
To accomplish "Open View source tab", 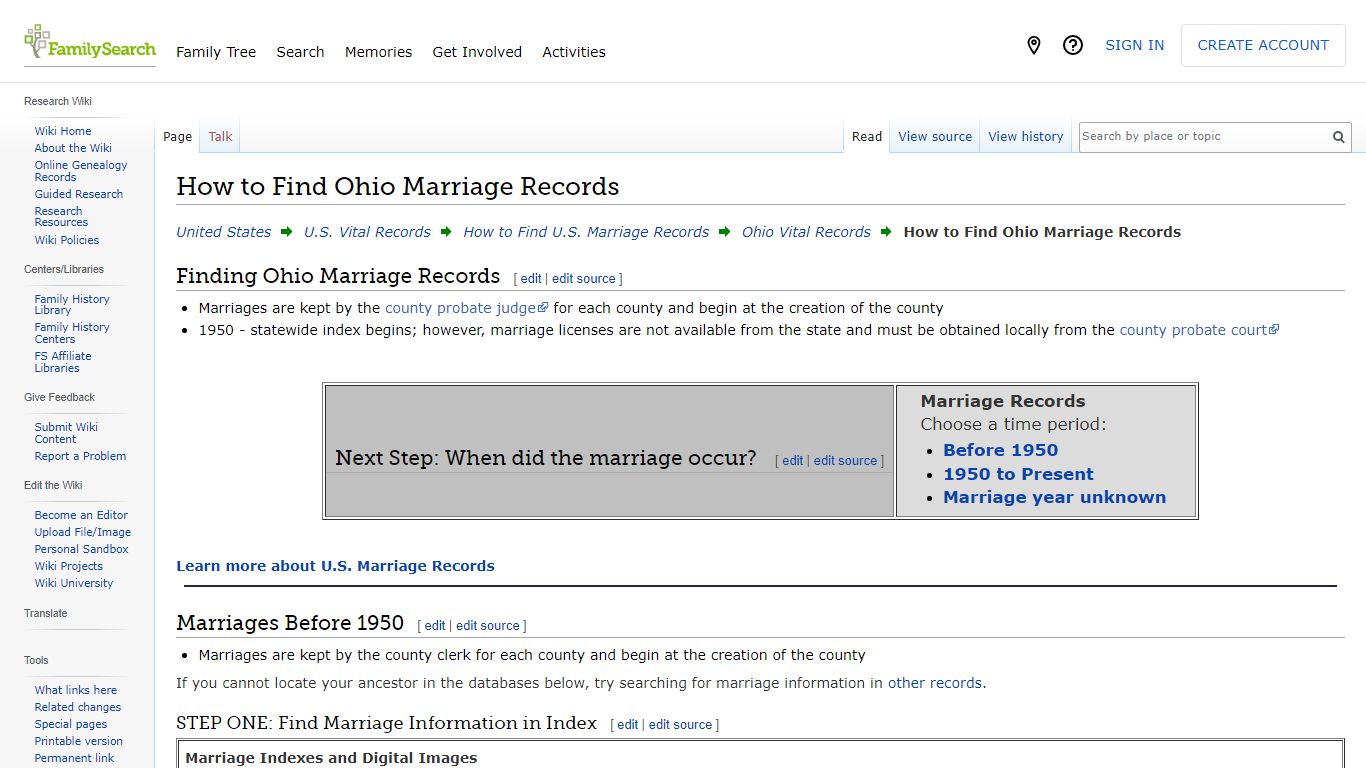I will click(935, 137).
